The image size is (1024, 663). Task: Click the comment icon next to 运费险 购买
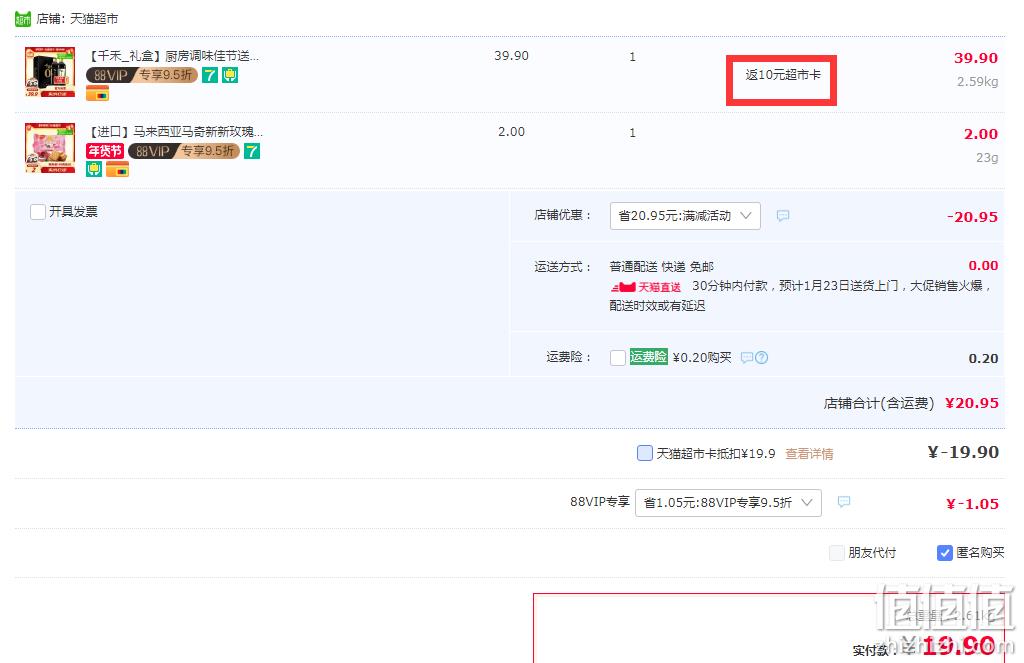[747, 357]
